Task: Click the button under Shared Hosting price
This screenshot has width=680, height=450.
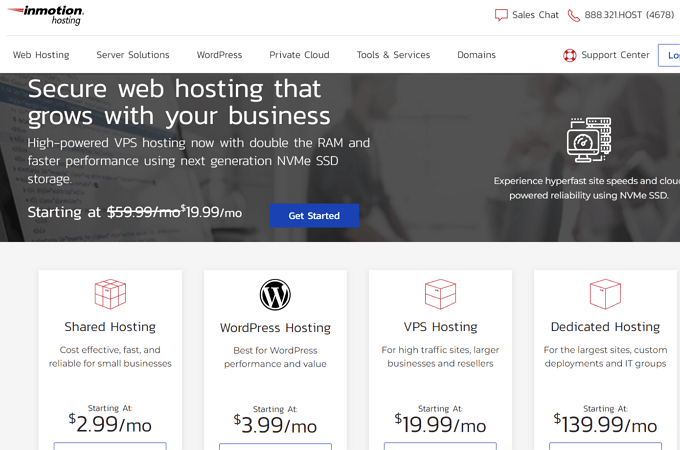Action: (110, 446)
